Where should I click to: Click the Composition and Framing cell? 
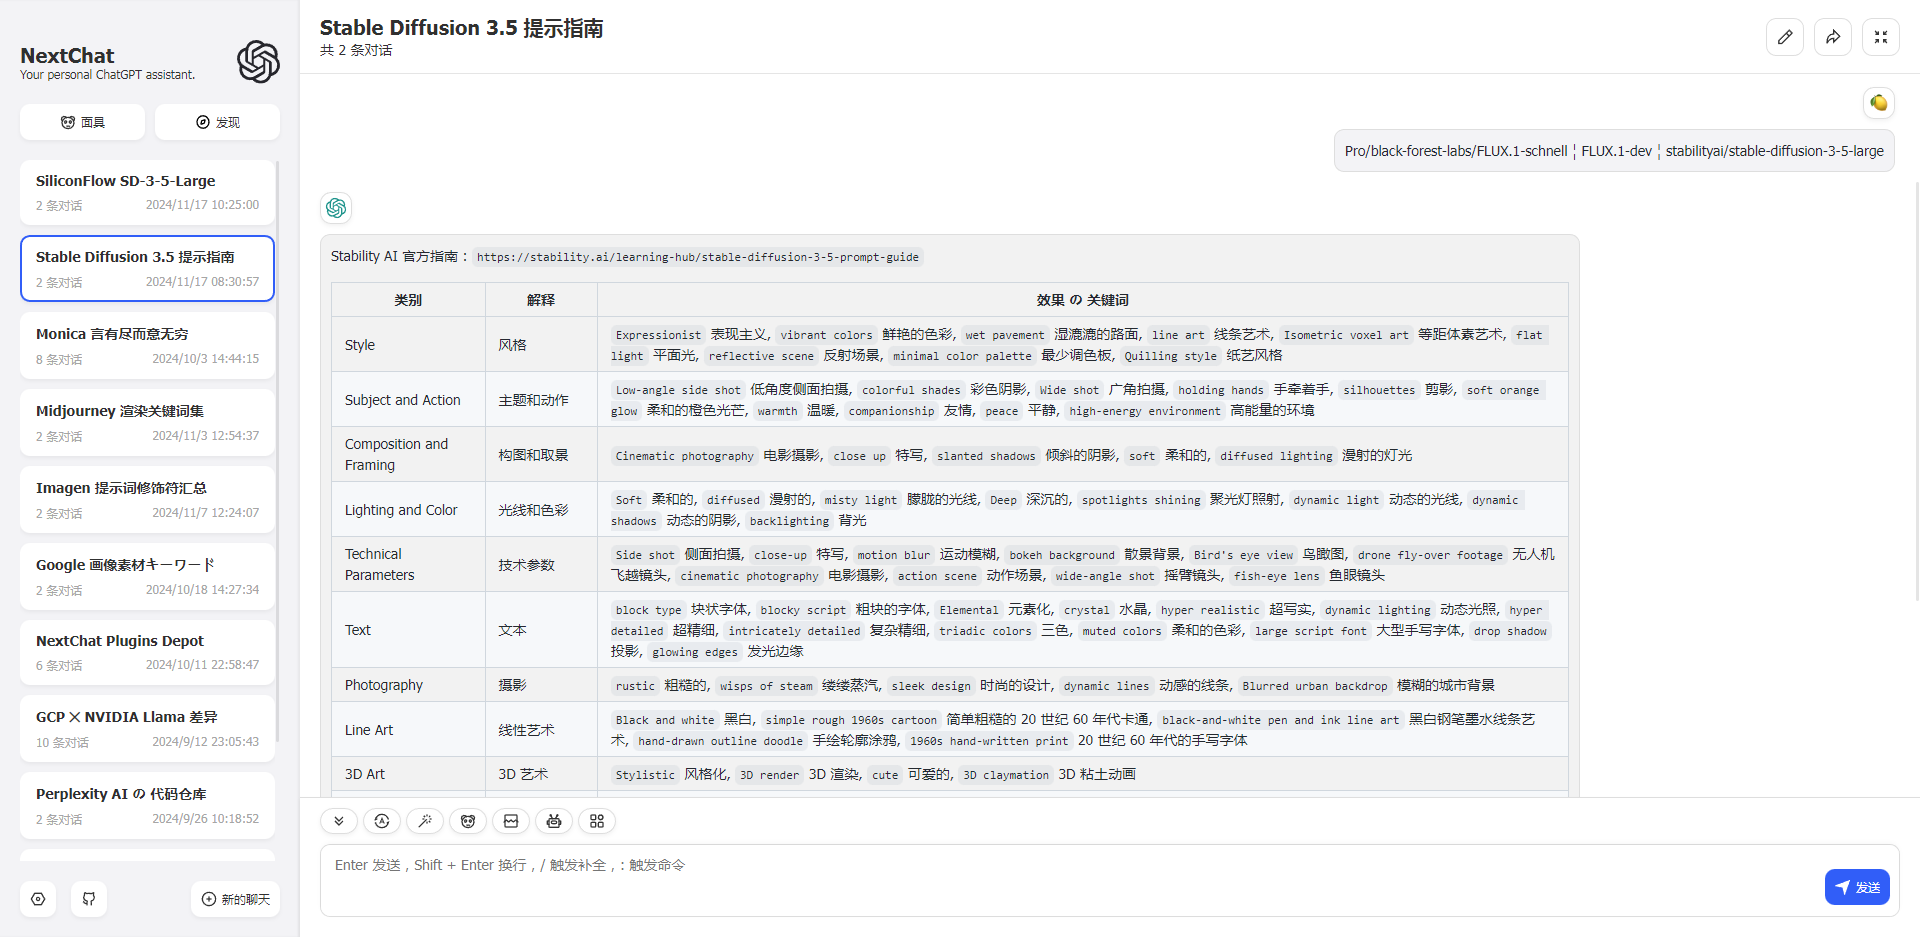coord(408,455)
